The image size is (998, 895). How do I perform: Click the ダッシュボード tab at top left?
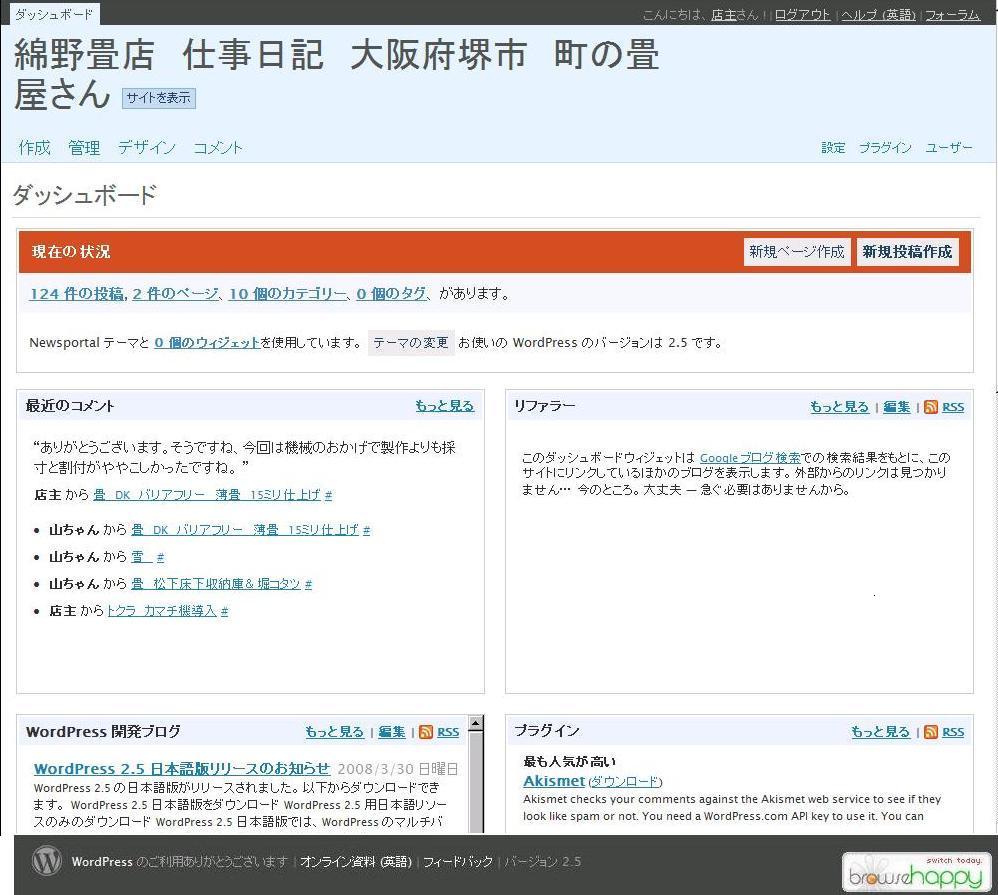pyautogui.click(x=54, y=14)
